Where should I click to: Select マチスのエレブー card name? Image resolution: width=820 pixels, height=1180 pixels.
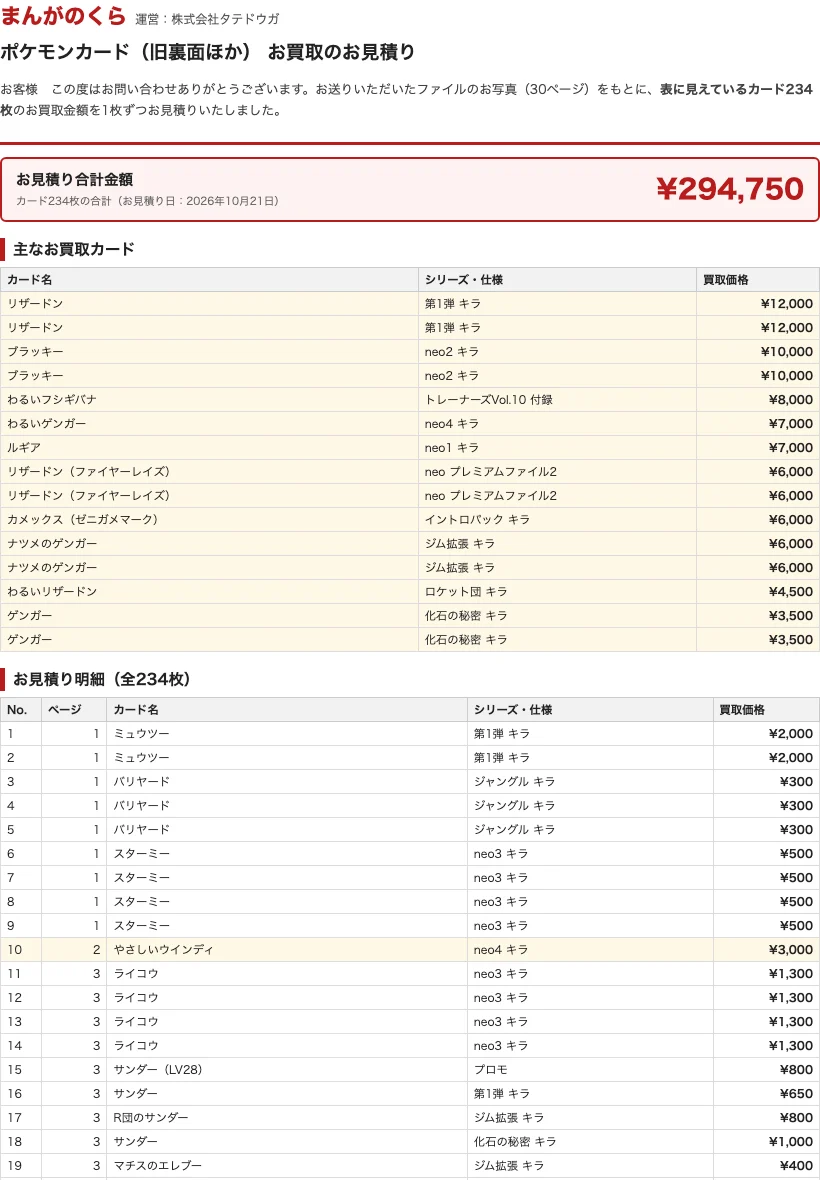tap(157, 1166)
